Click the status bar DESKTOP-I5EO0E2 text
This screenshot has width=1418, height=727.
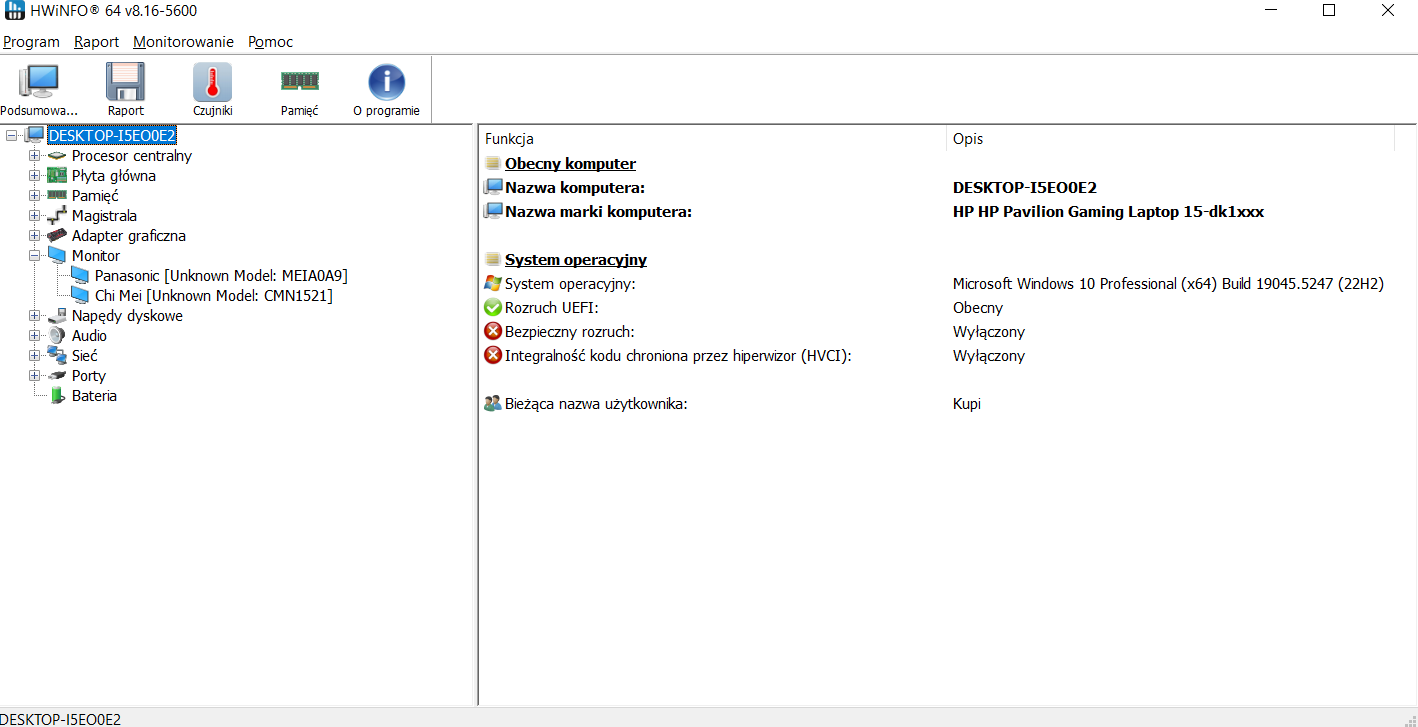point(61,719)
